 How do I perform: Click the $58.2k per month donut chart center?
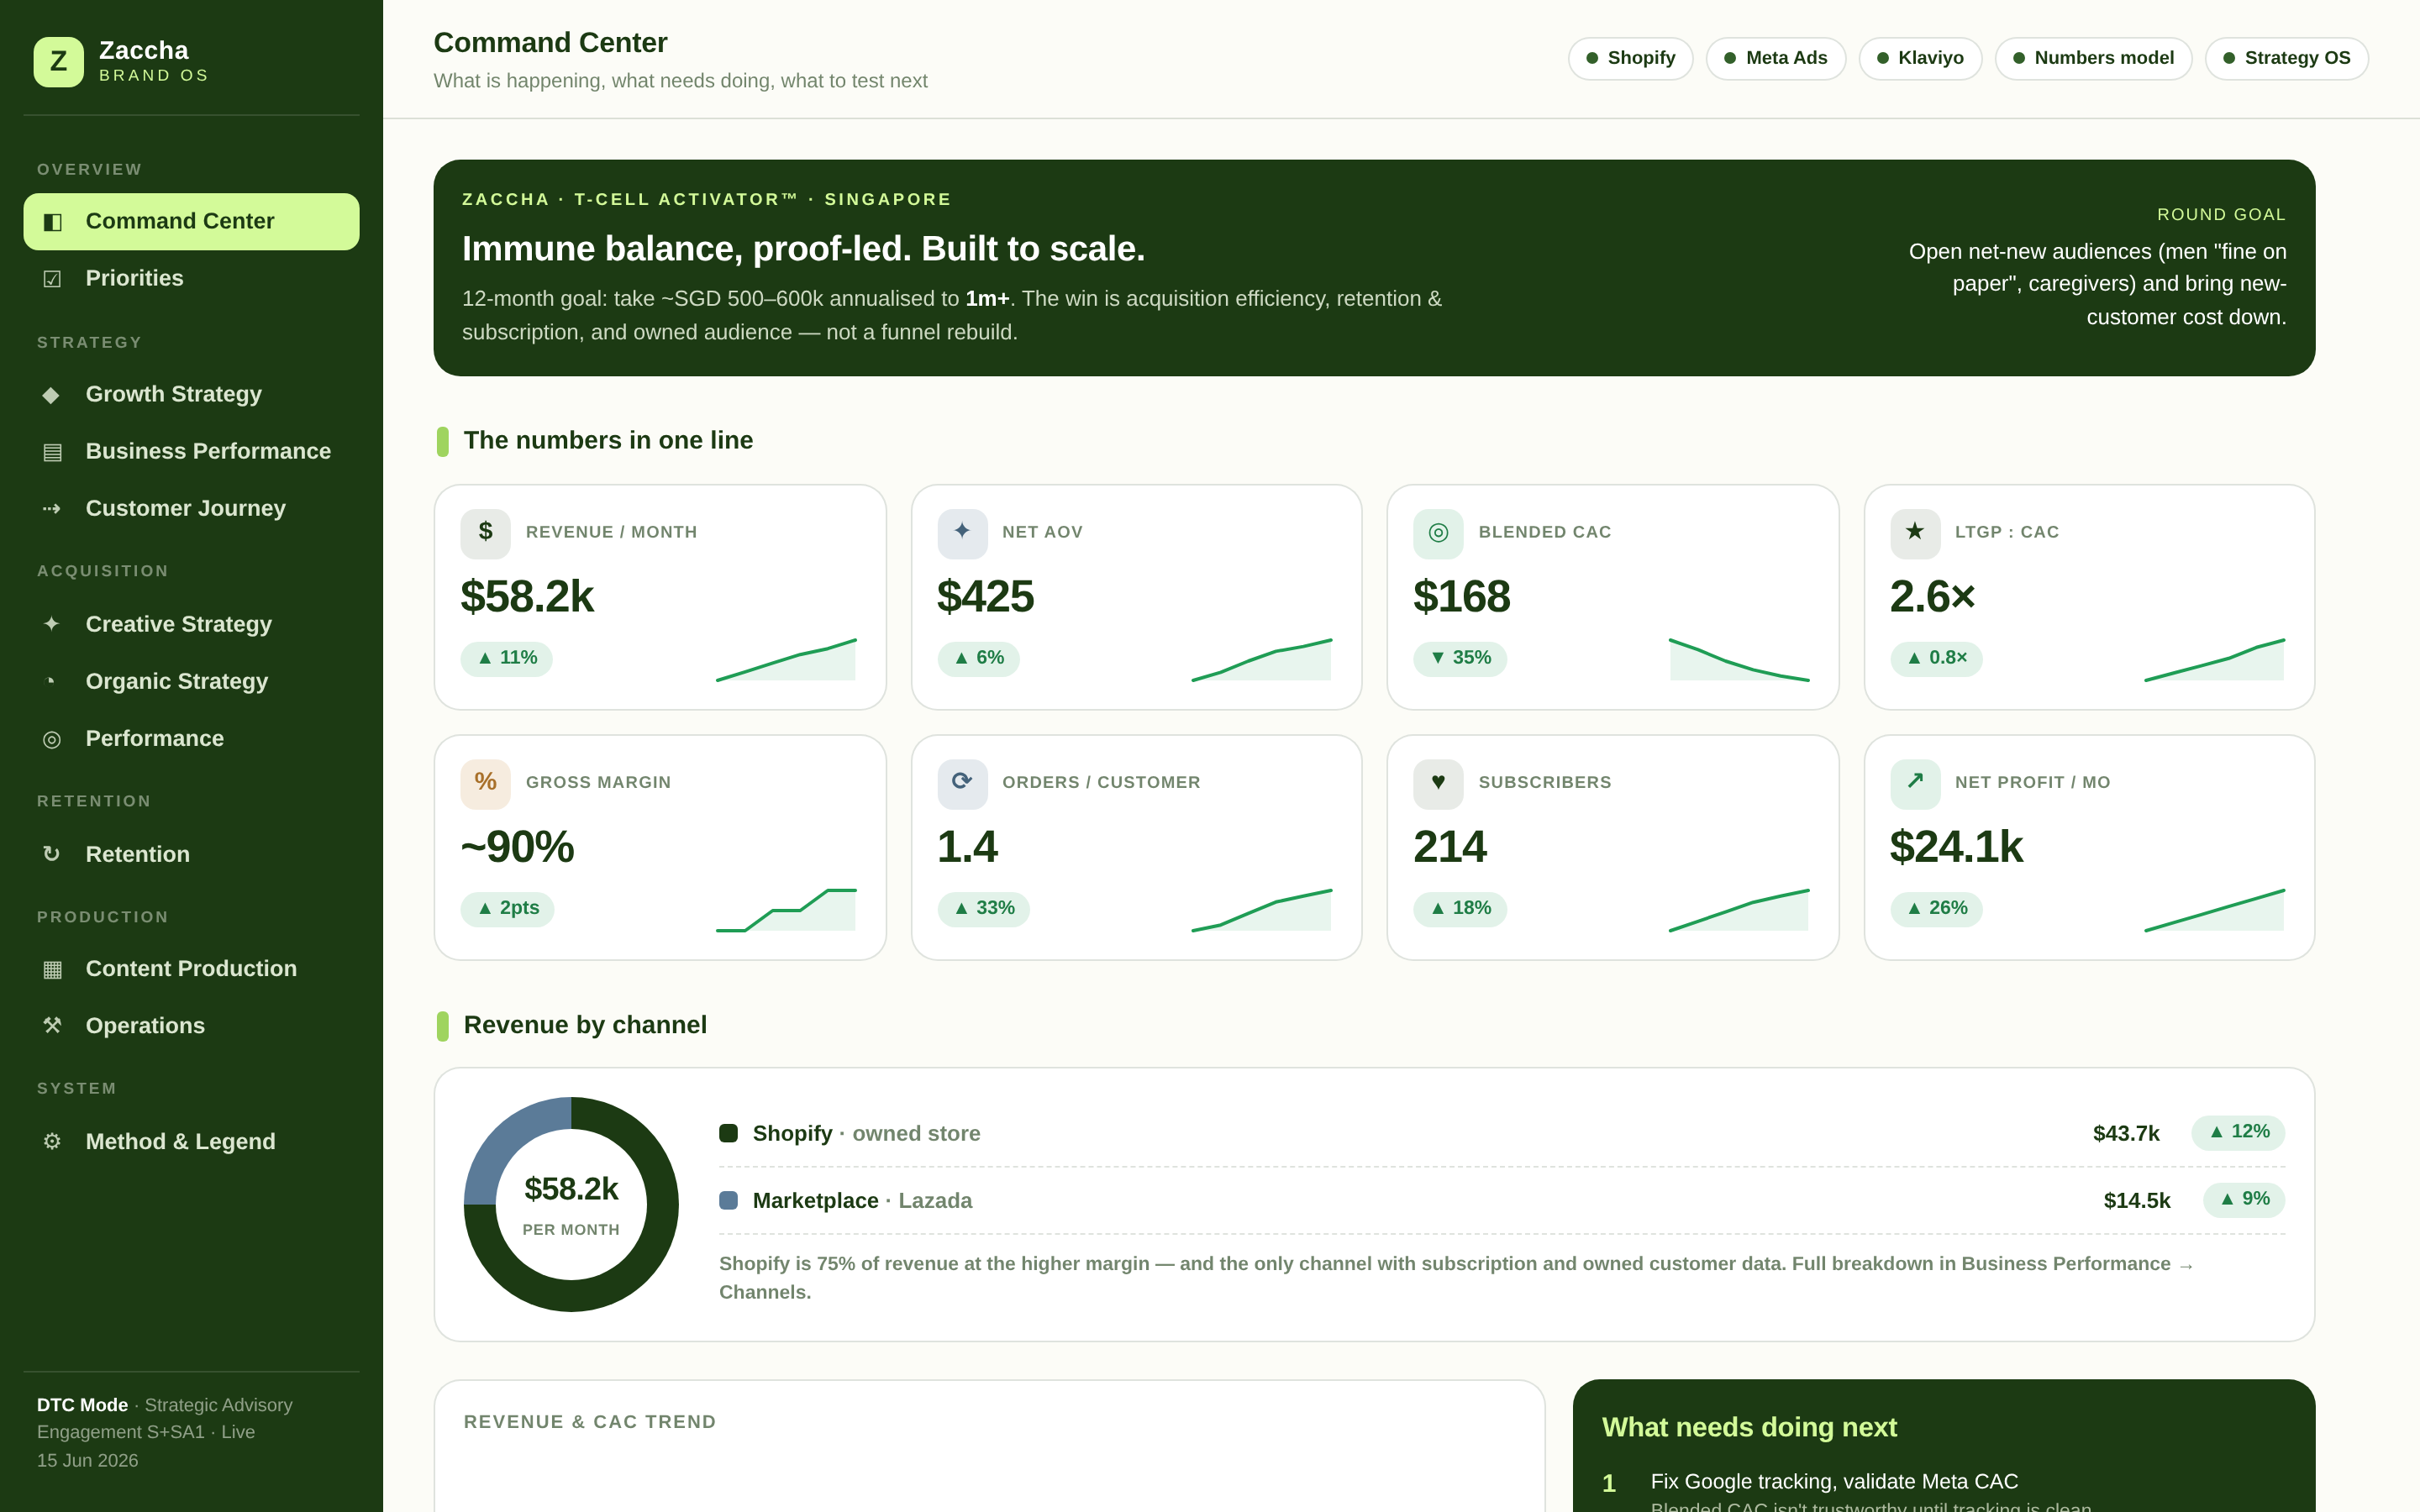tap(571, 1204)
